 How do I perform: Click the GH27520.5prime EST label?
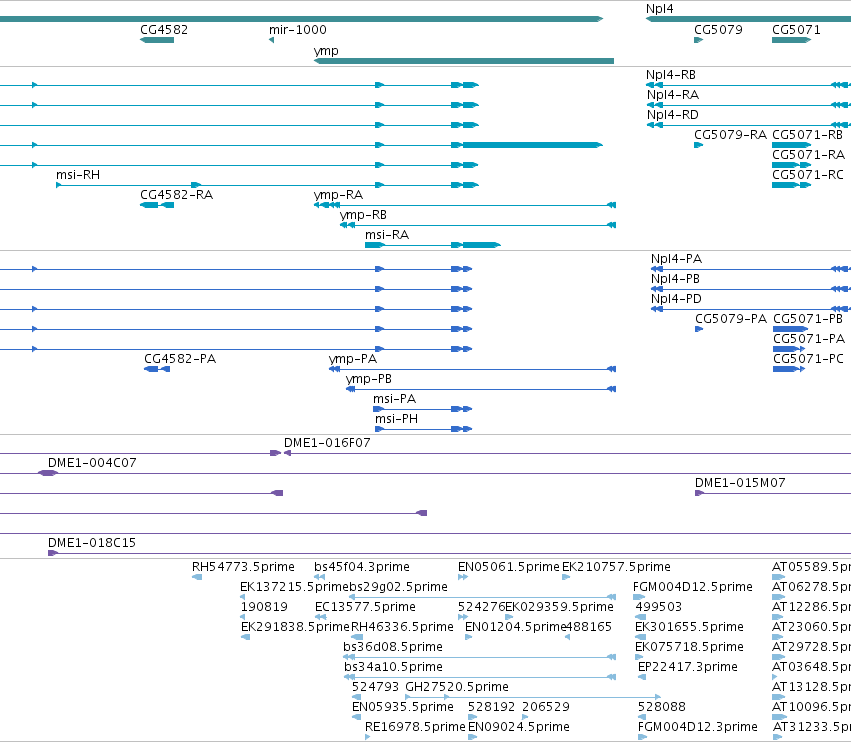[x=457, y=687]
